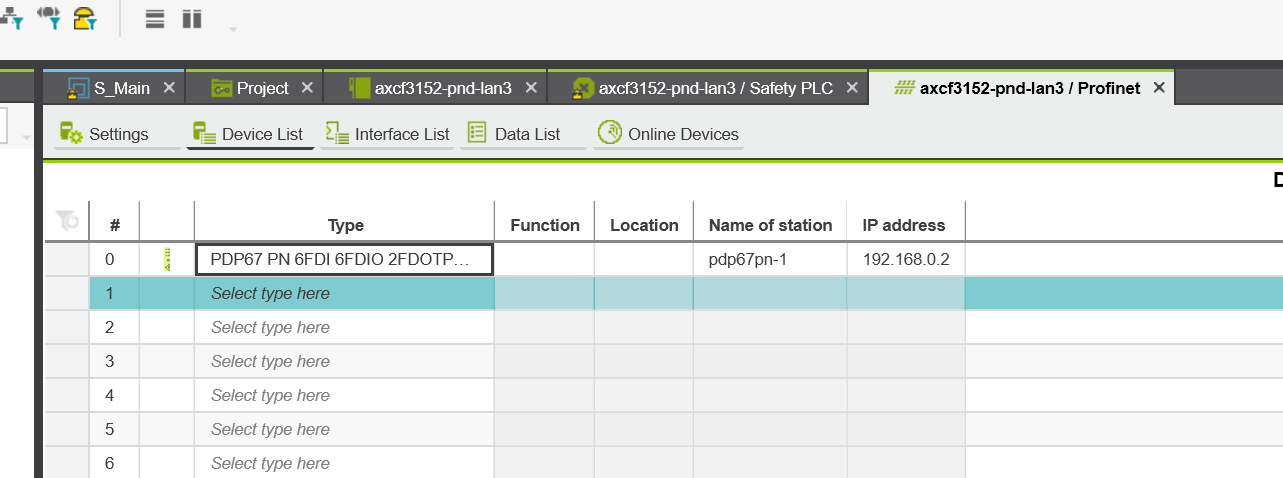Image resolution: width=1283 pixels, height=478 pixels.
Task: Select the axcf3152-pnd-lan3 / Profinet tab
Action: pos(1030,88)
